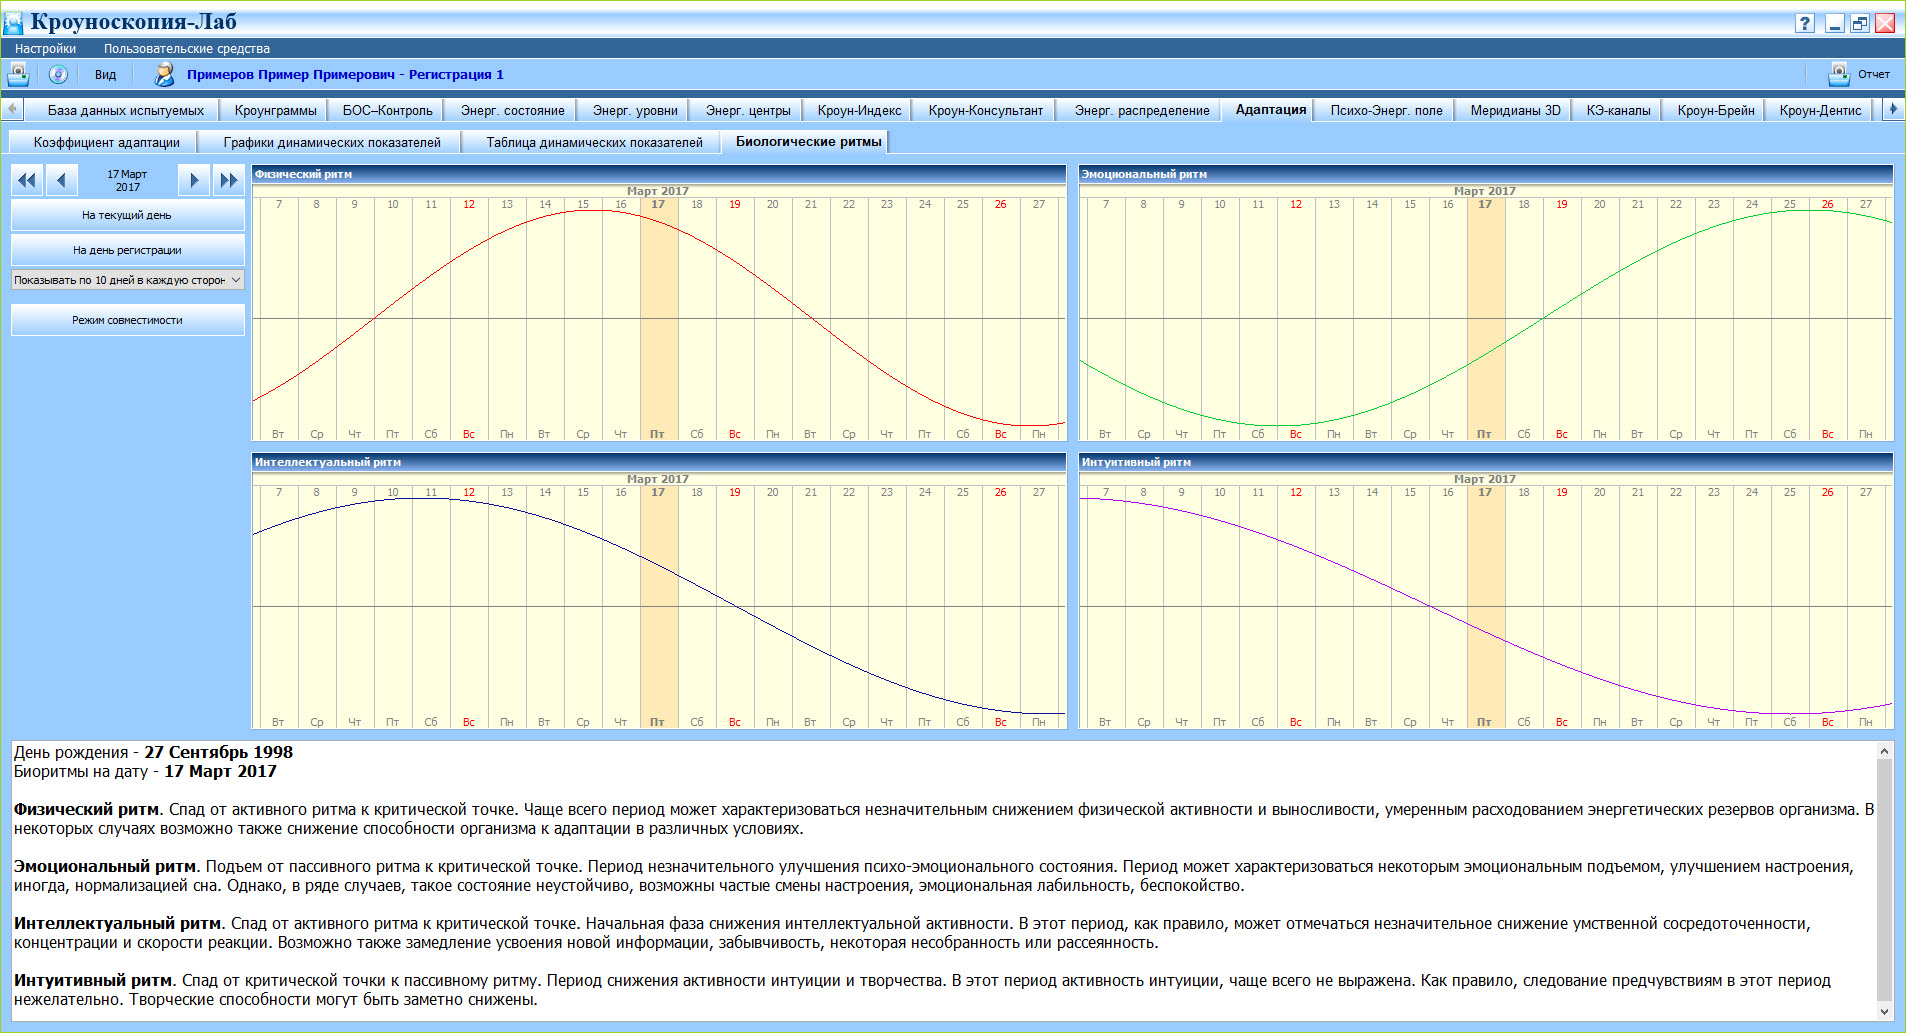Select Графики динамических показателей subtab

(x=332, y=142)
